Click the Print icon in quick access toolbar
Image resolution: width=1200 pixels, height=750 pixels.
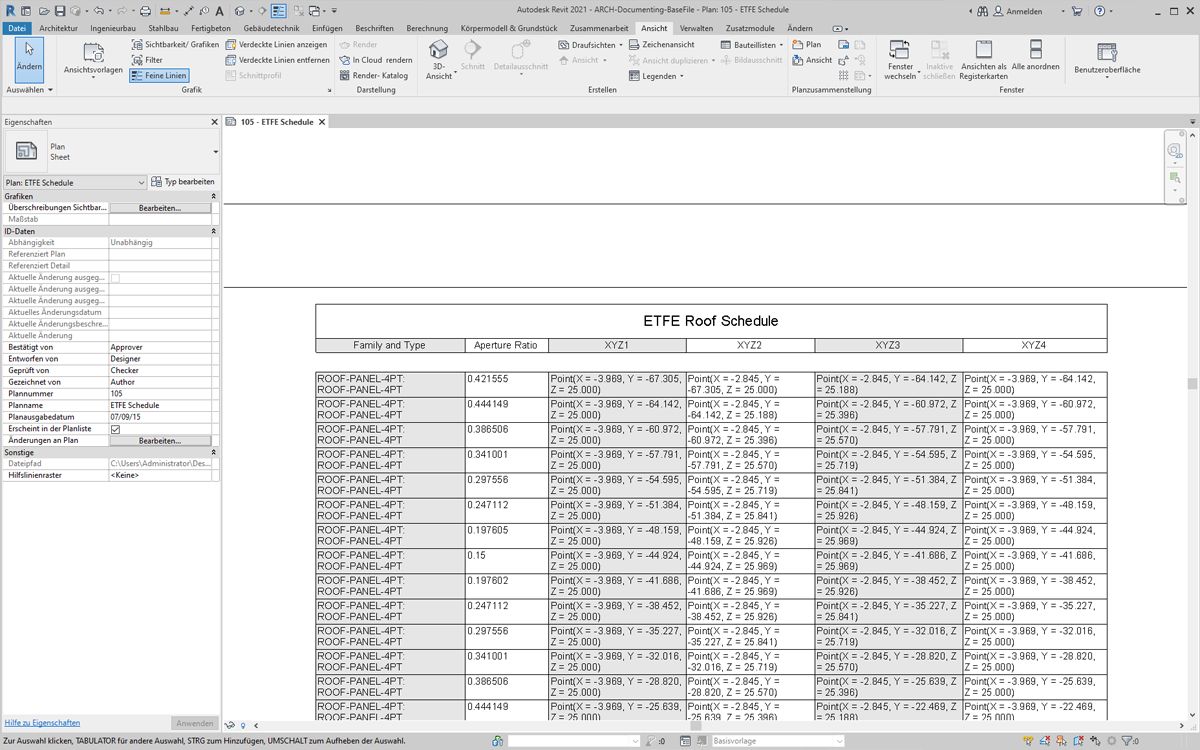[x=146, y=11]
